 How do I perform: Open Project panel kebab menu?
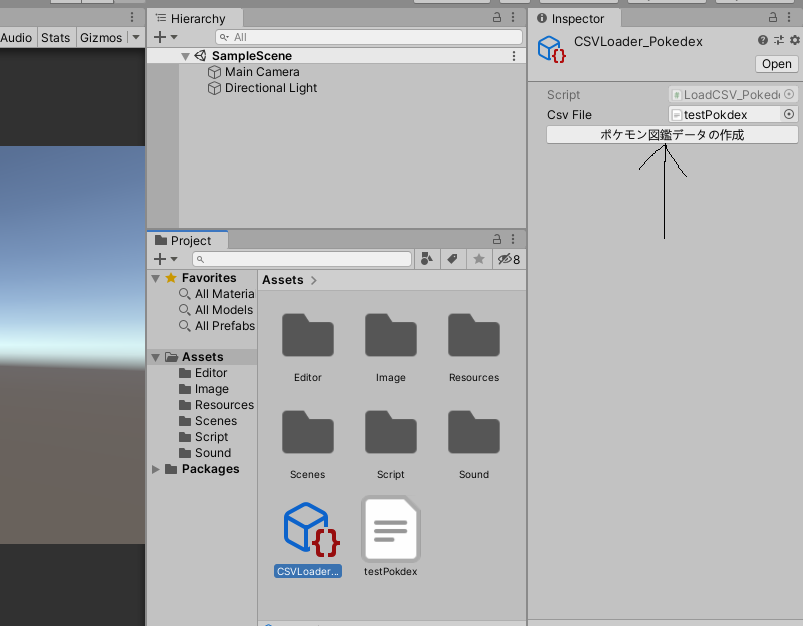tap(513, 239)
